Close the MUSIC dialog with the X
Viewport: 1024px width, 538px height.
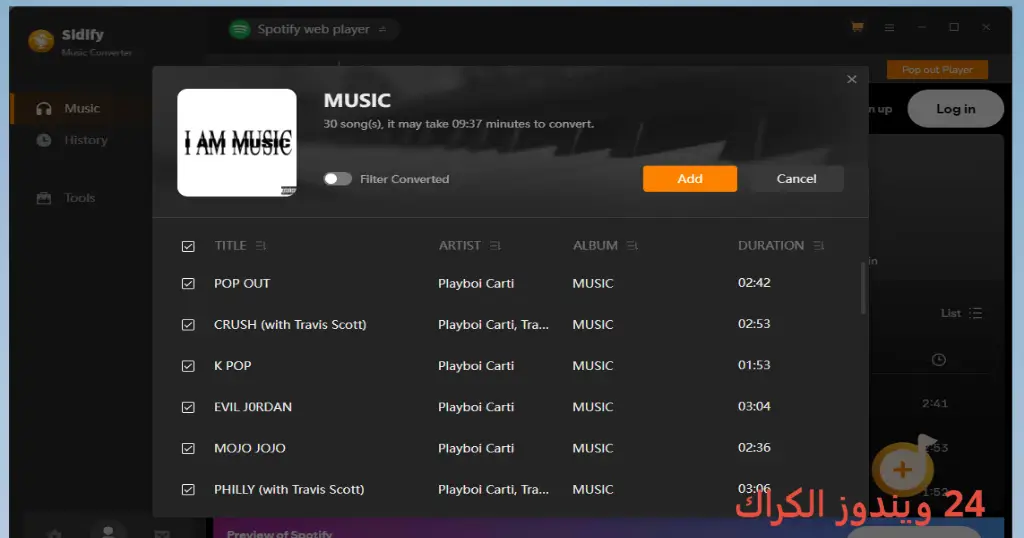tap(852, 79)
